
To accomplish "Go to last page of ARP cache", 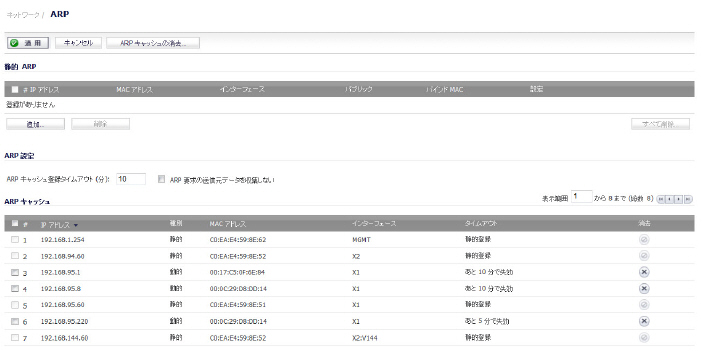I will pos(688,199).
